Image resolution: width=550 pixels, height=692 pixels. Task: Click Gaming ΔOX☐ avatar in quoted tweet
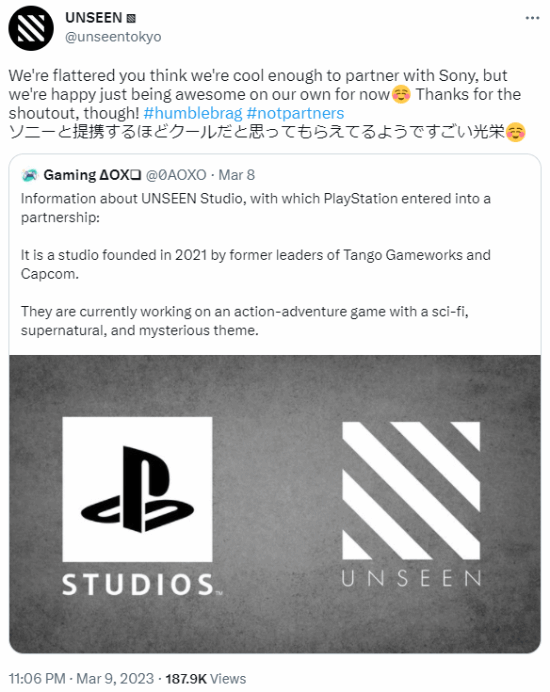30,175
